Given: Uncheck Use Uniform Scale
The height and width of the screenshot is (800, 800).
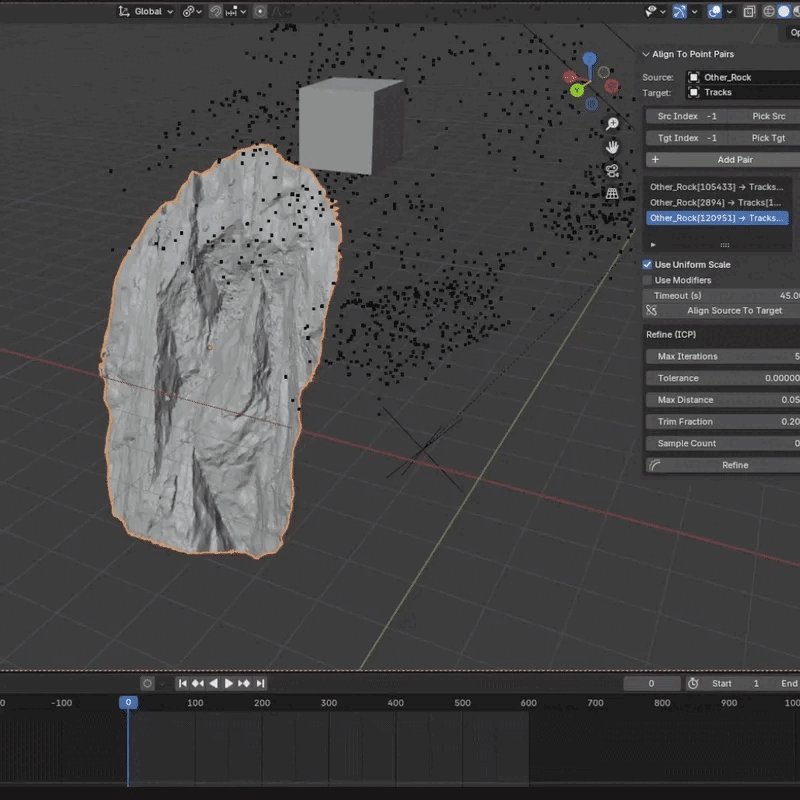Looking at the screenshot, I should 647,265.
